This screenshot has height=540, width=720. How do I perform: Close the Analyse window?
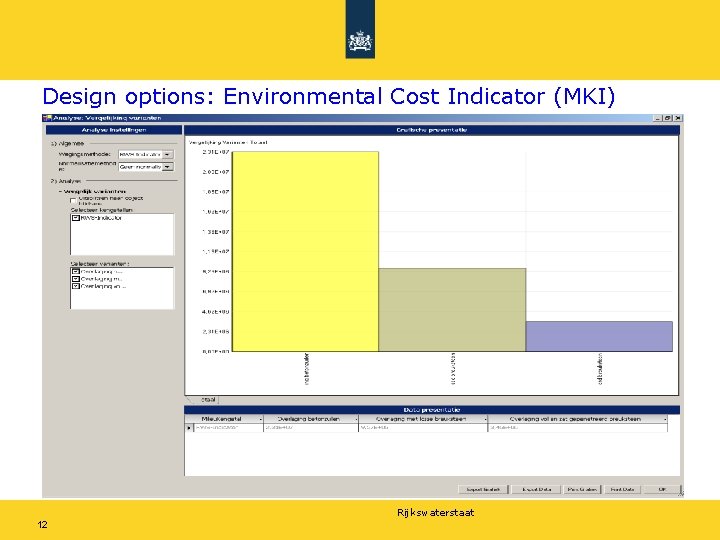tap(678, 118)
